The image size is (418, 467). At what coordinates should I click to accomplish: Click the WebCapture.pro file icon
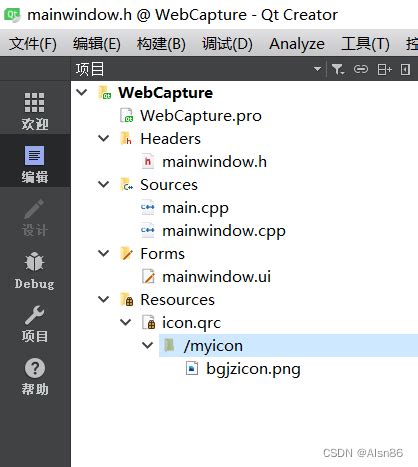point(127,116)
